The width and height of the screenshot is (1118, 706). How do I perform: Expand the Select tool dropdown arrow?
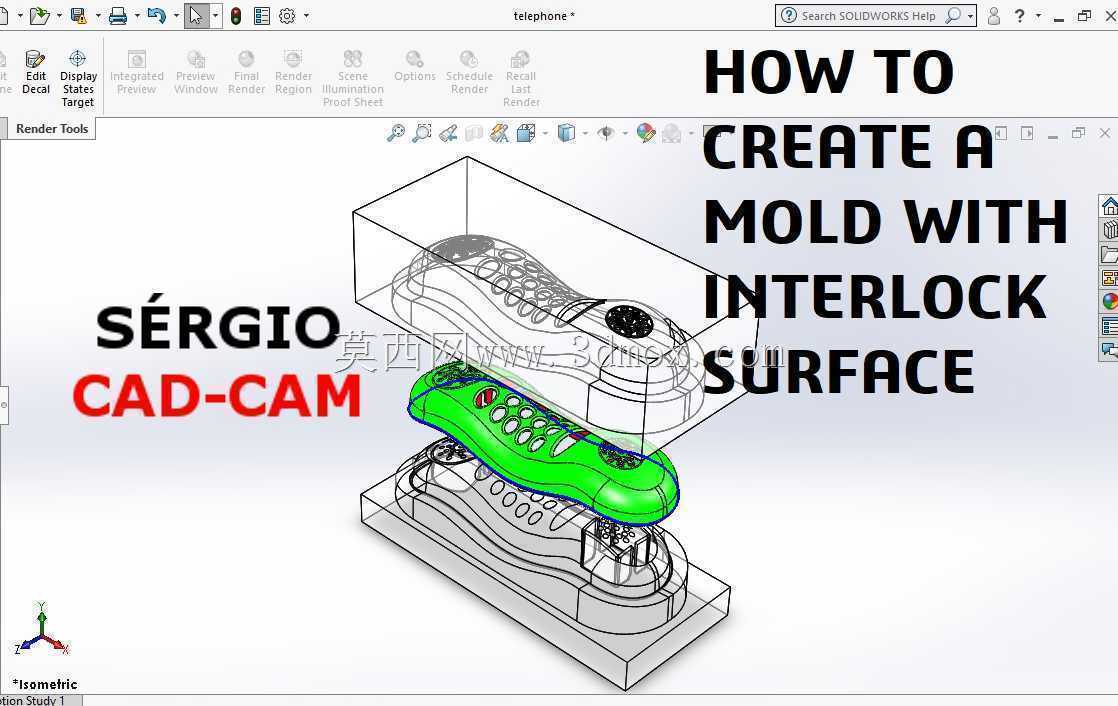tap(215, 16)
